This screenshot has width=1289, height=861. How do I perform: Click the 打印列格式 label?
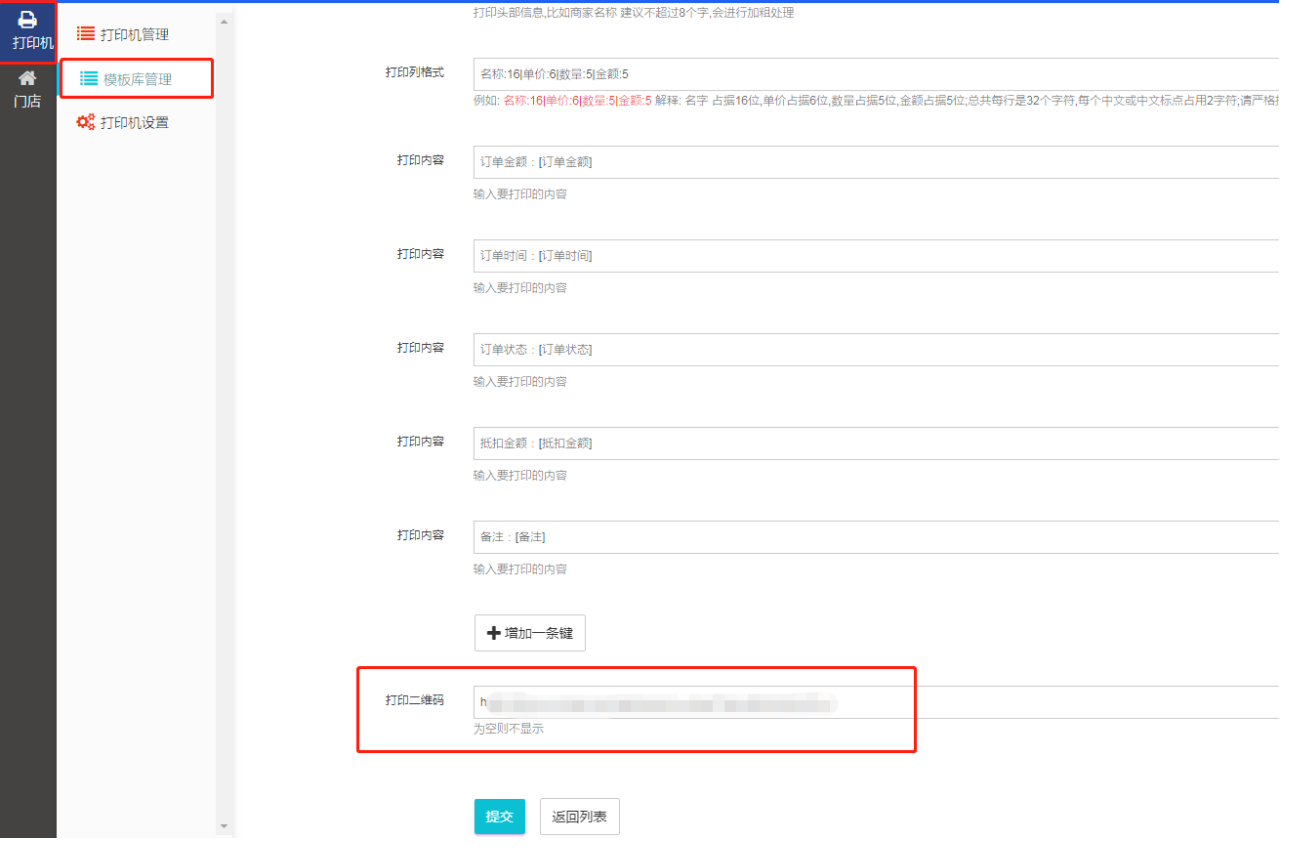pos(415,73)
